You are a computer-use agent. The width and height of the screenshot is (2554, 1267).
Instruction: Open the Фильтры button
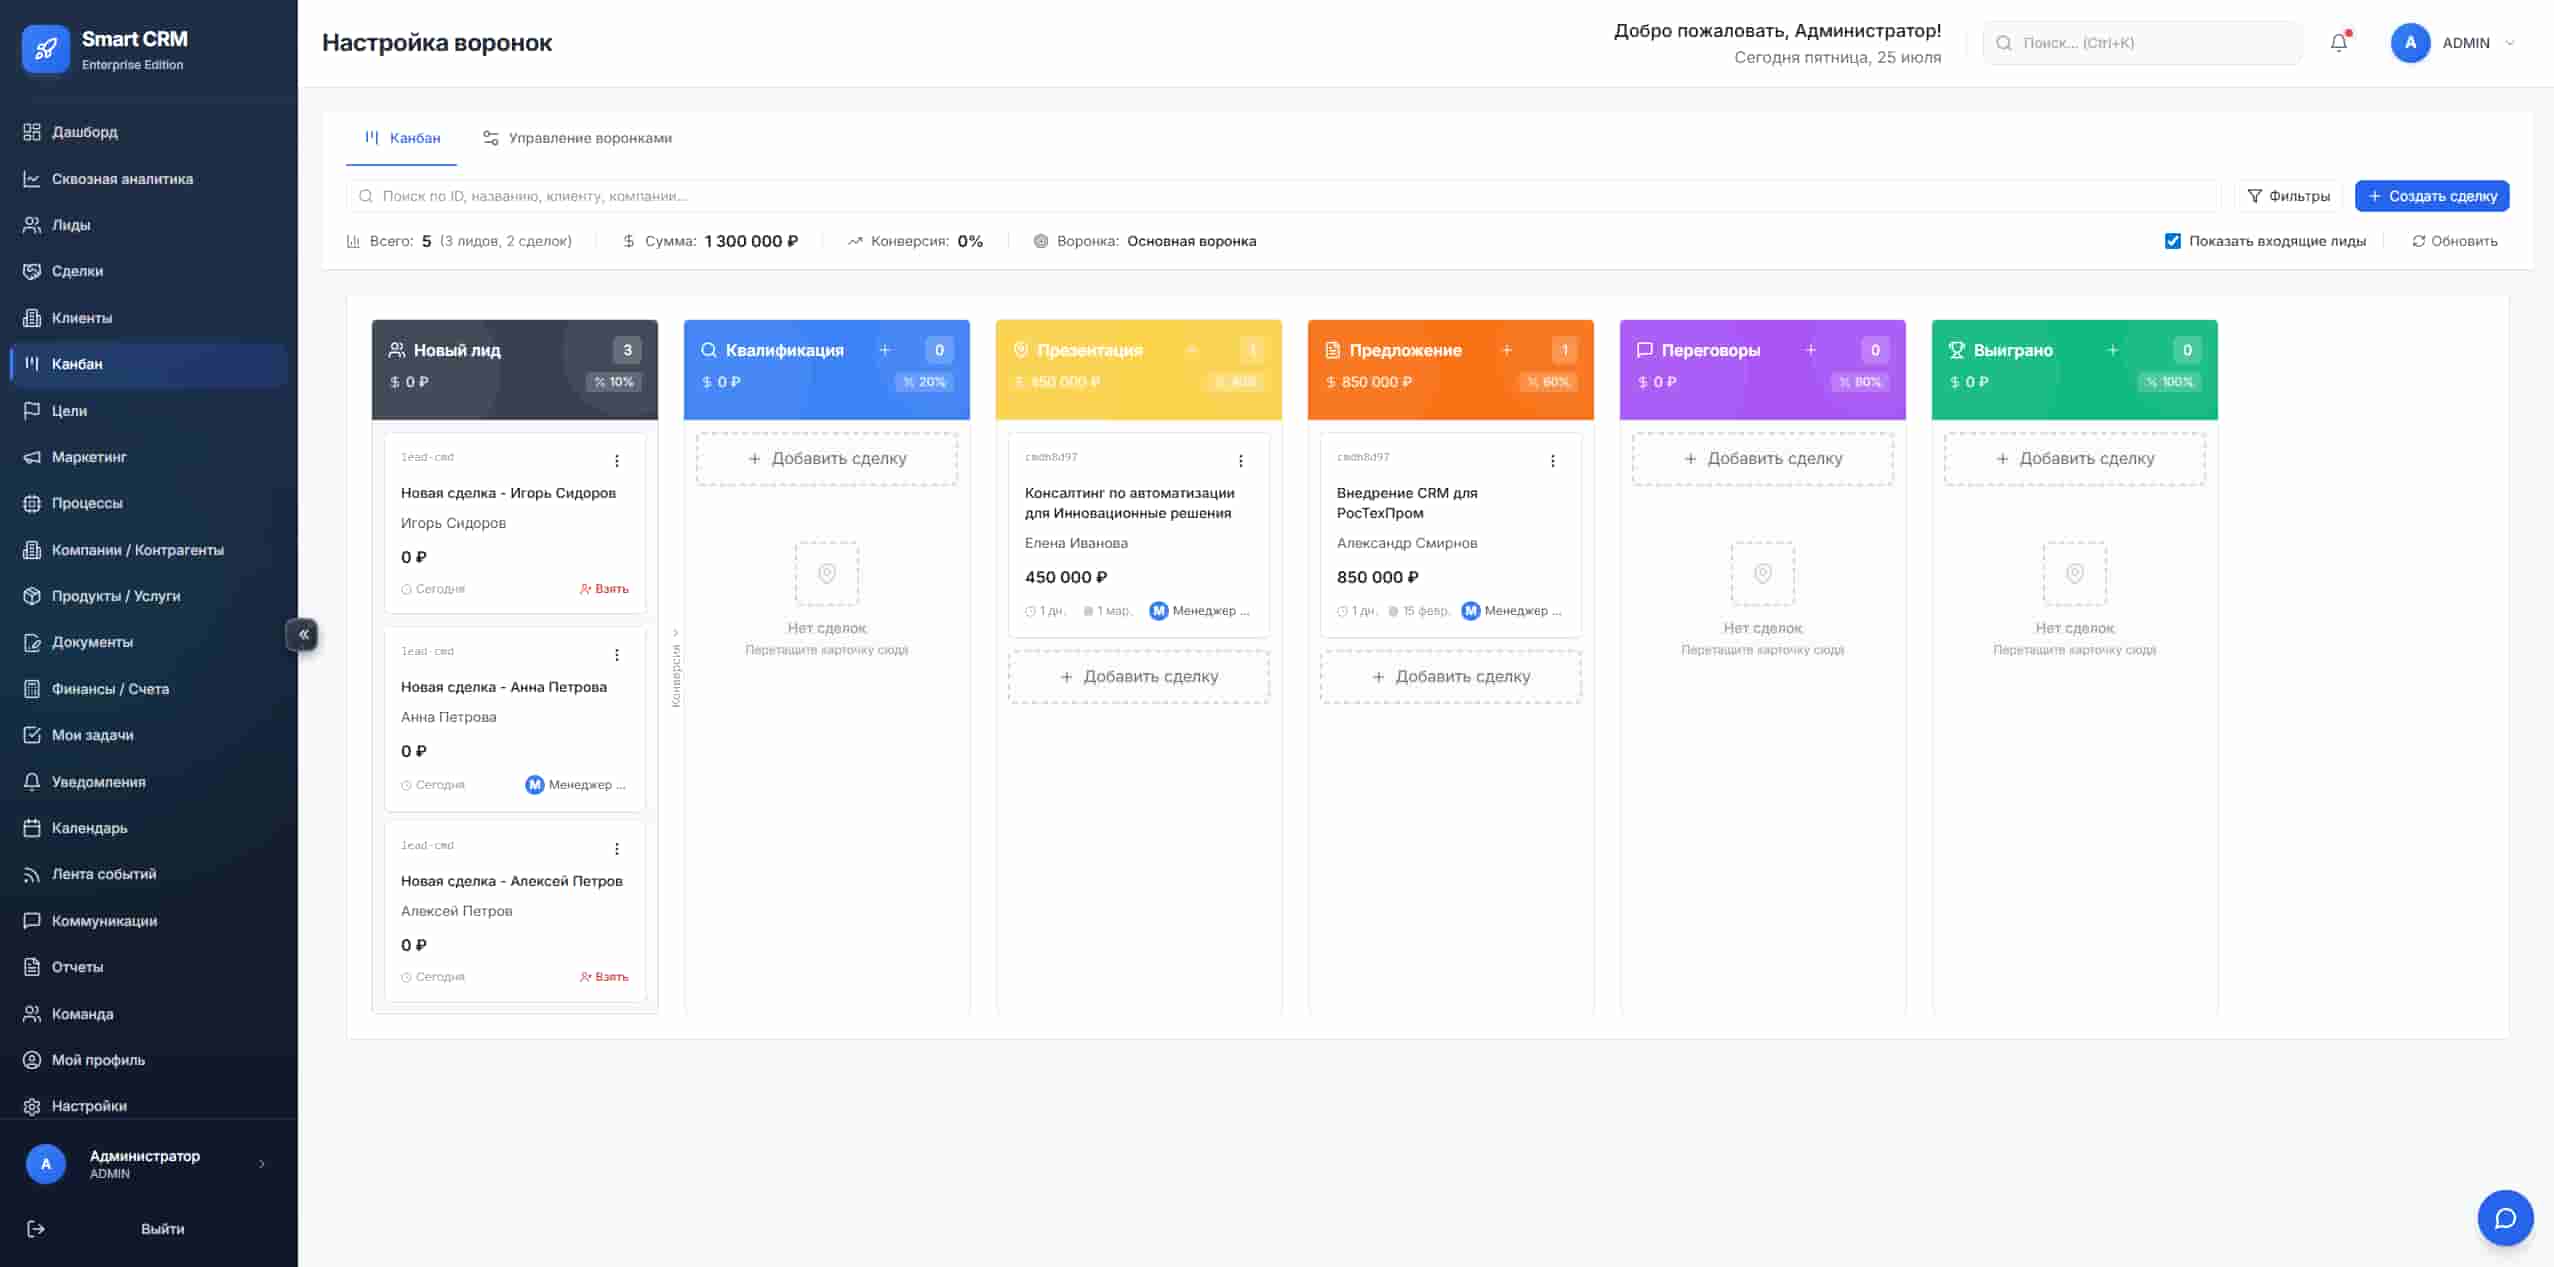click(x=2288, y=196)
